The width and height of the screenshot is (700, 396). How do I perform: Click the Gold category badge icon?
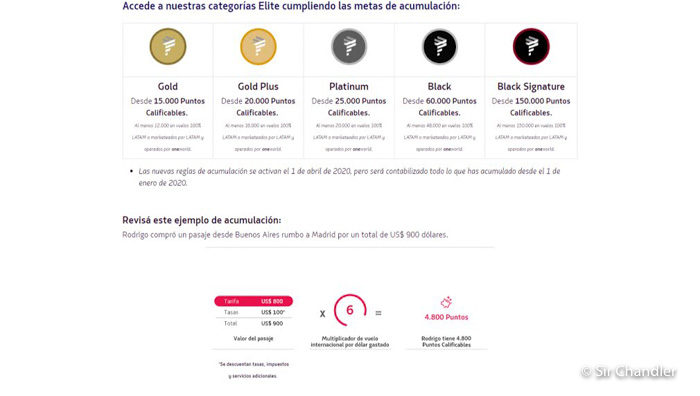tap(168, 46)
